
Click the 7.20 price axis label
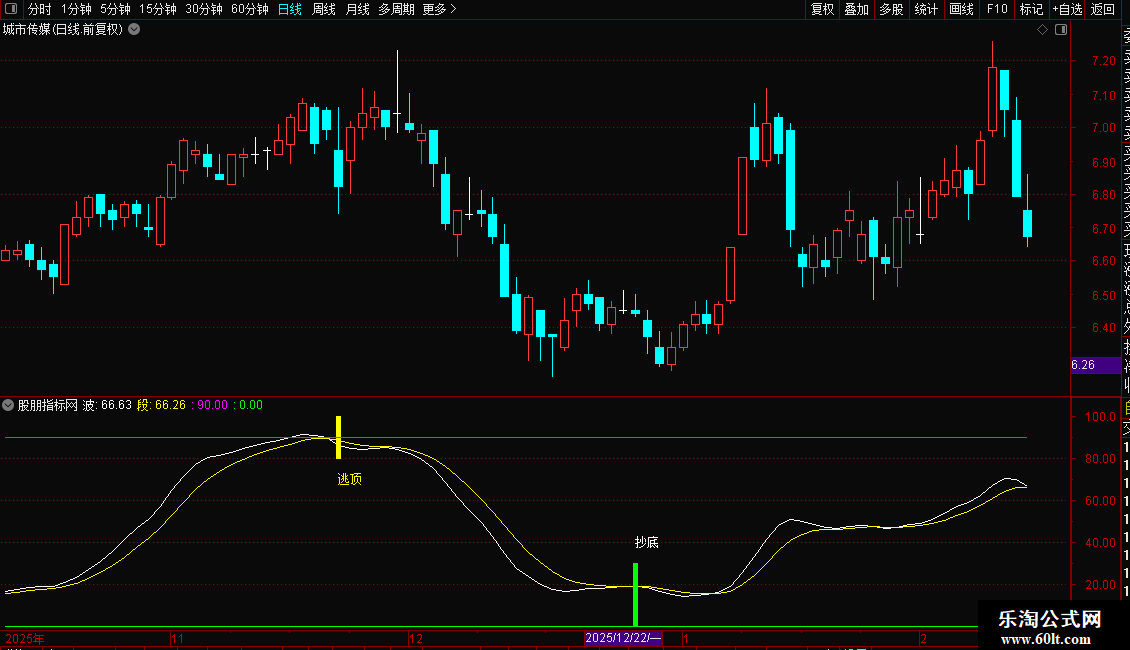coord(1103,61)
